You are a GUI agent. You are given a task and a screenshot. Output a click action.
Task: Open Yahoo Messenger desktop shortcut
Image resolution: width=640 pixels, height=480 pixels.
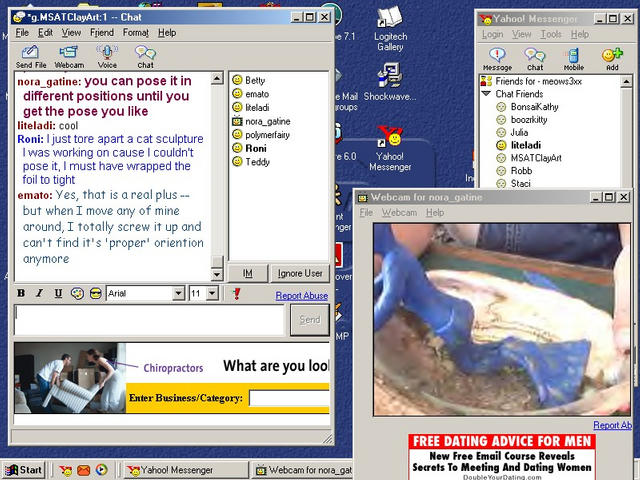point(390,148)
